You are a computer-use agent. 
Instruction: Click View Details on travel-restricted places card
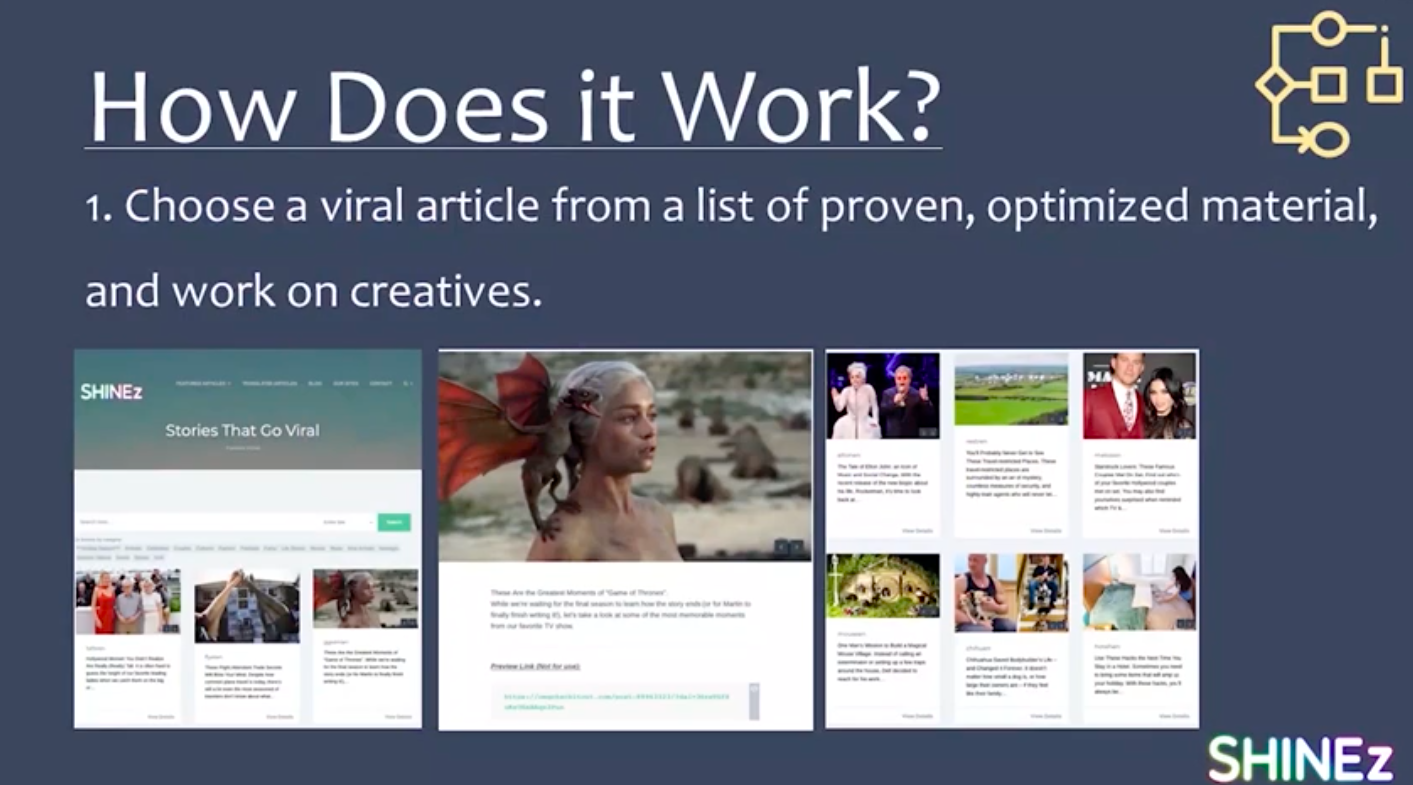pyautogui.click(x=1046, y=531)
